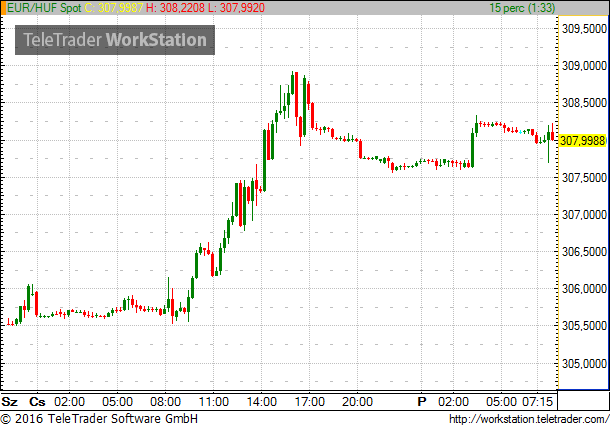Click the 07:15 time axis label
This screenshot has width=610, height=428.
click(x=538, y=401)
